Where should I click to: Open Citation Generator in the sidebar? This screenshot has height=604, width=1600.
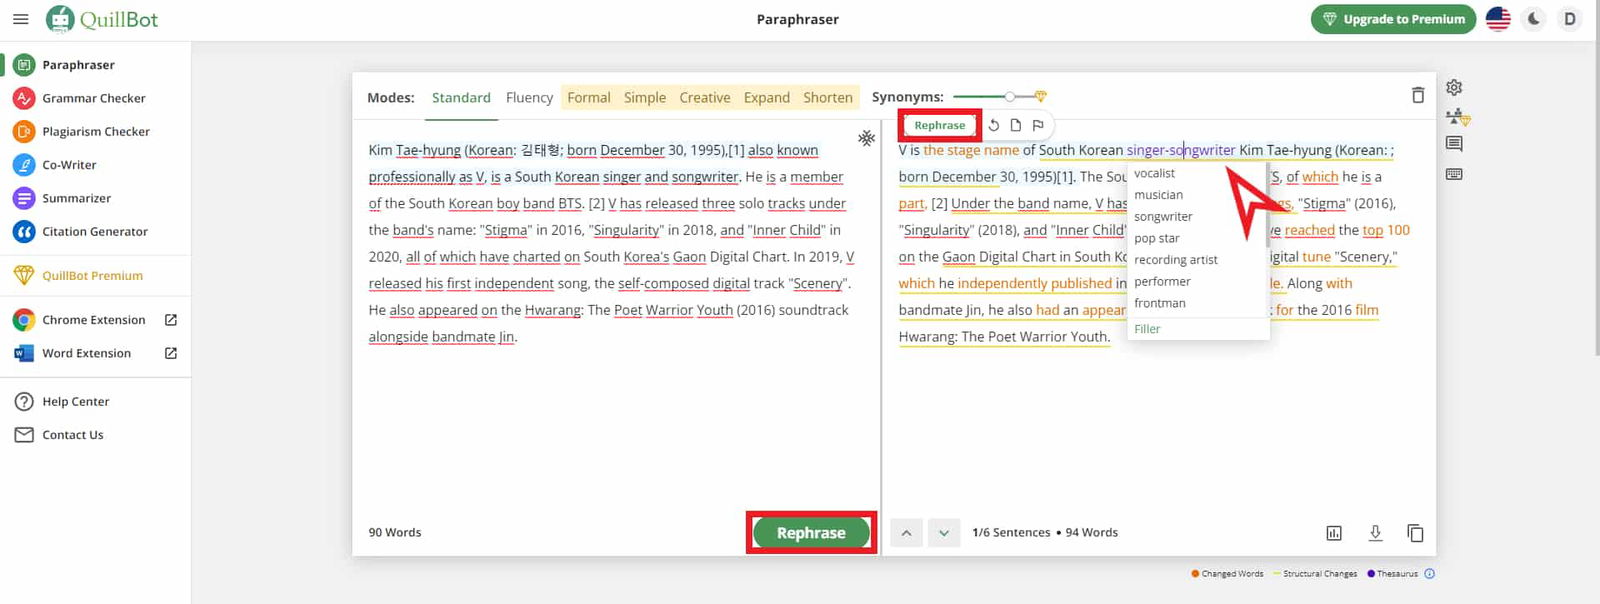[94, 231]
